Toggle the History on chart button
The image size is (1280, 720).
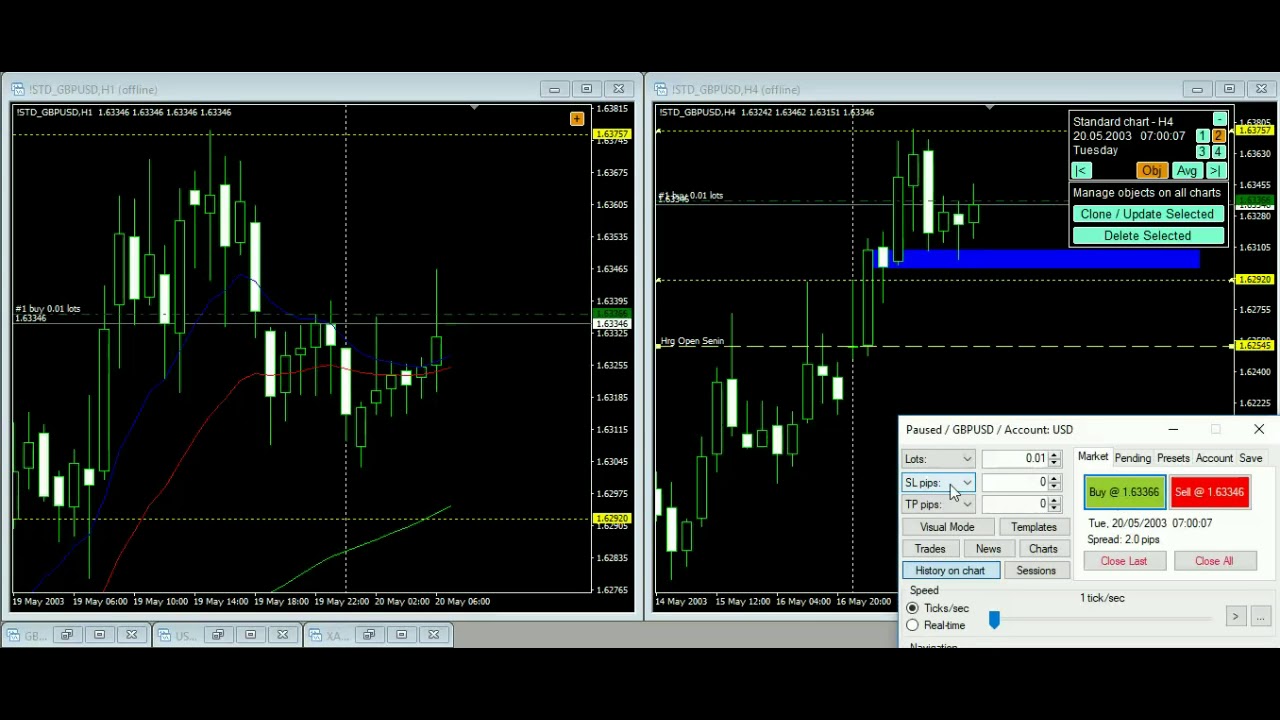[x=950, y=571]
